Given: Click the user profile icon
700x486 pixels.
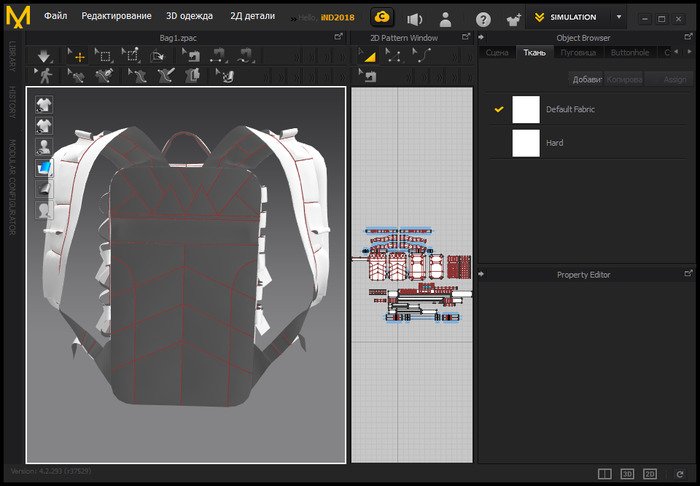Looking at the screenshot, I should tap(446, 18).
